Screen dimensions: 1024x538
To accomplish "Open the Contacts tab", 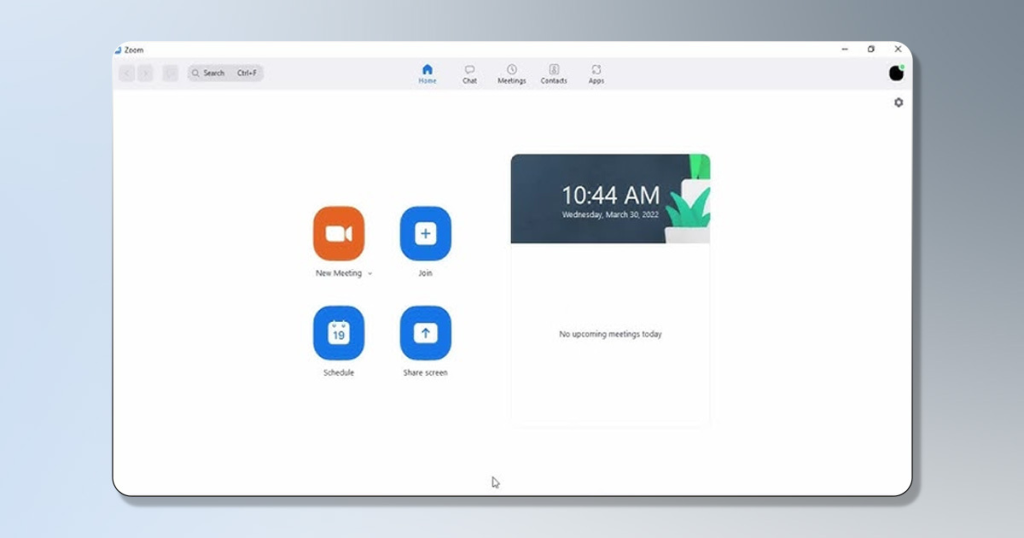I will [554, 74].
